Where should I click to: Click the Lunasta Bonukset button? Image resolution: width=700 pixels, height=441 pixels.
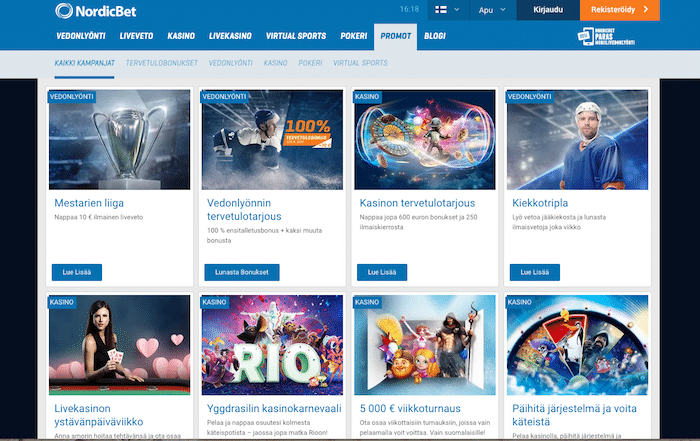(242, 272)
